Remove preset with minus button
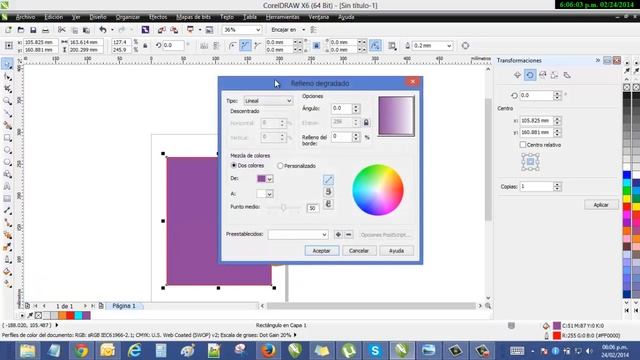The width and height of the screenshot is (640, 360). click(x=348, y=235)
